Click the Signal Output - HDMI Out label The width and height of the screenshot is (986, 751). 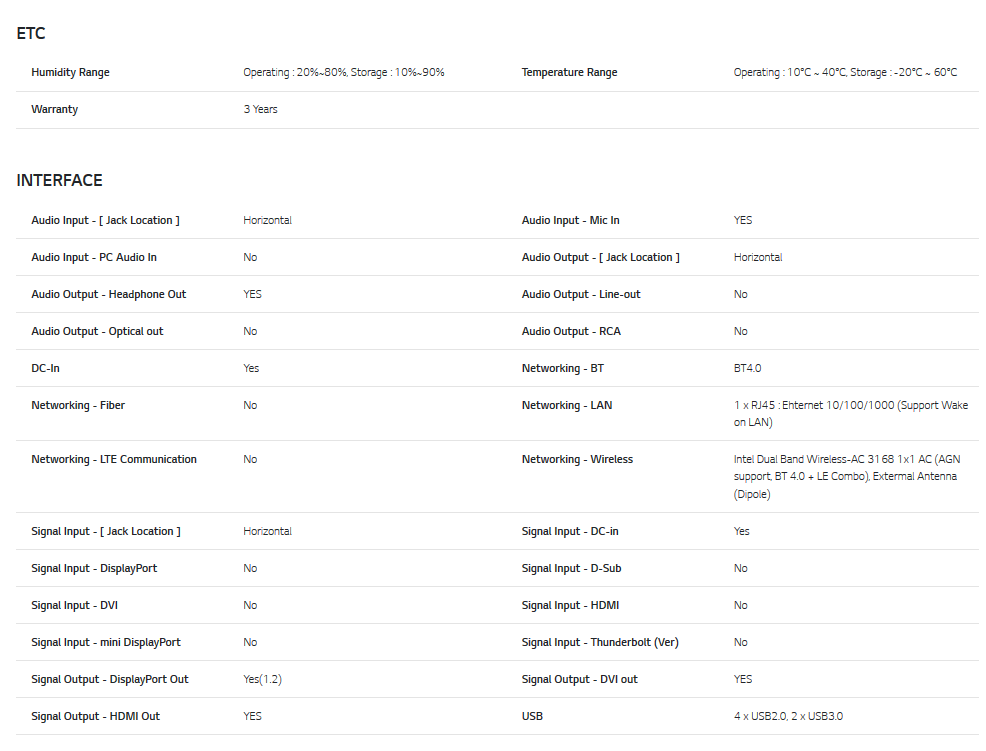click(95, 716)
